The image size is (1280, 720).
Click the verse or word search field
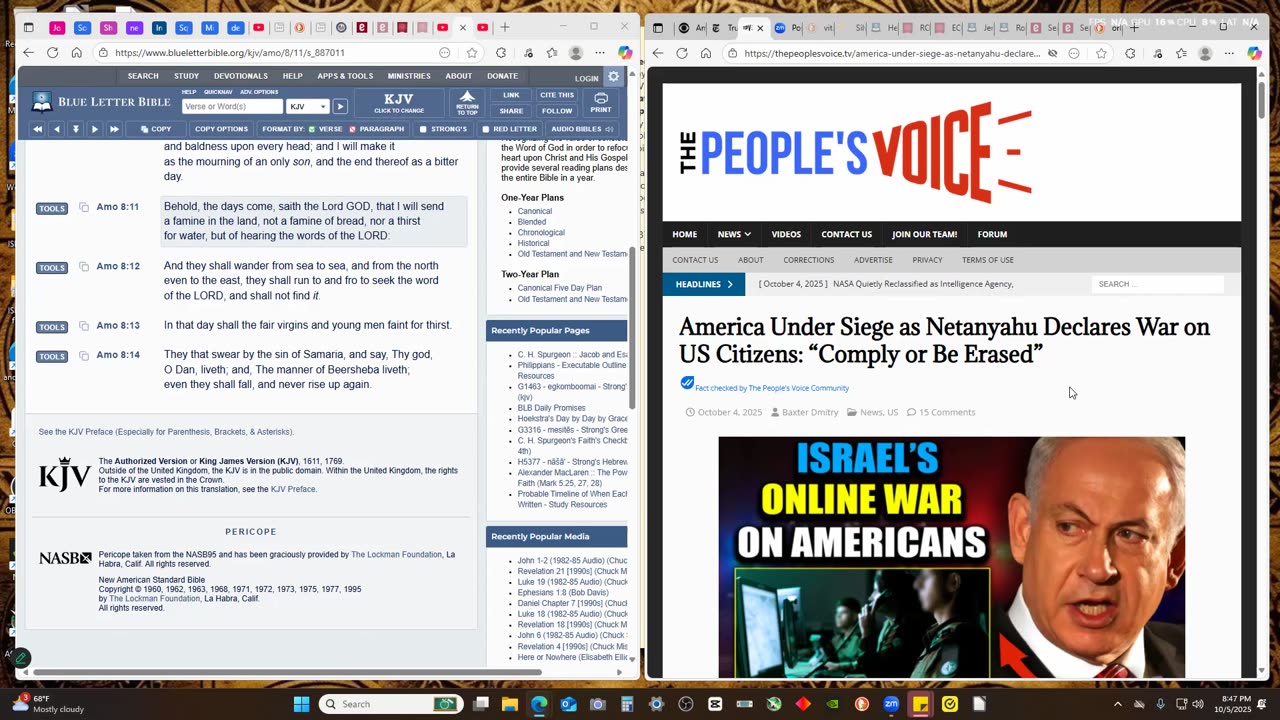coord(232,106)
